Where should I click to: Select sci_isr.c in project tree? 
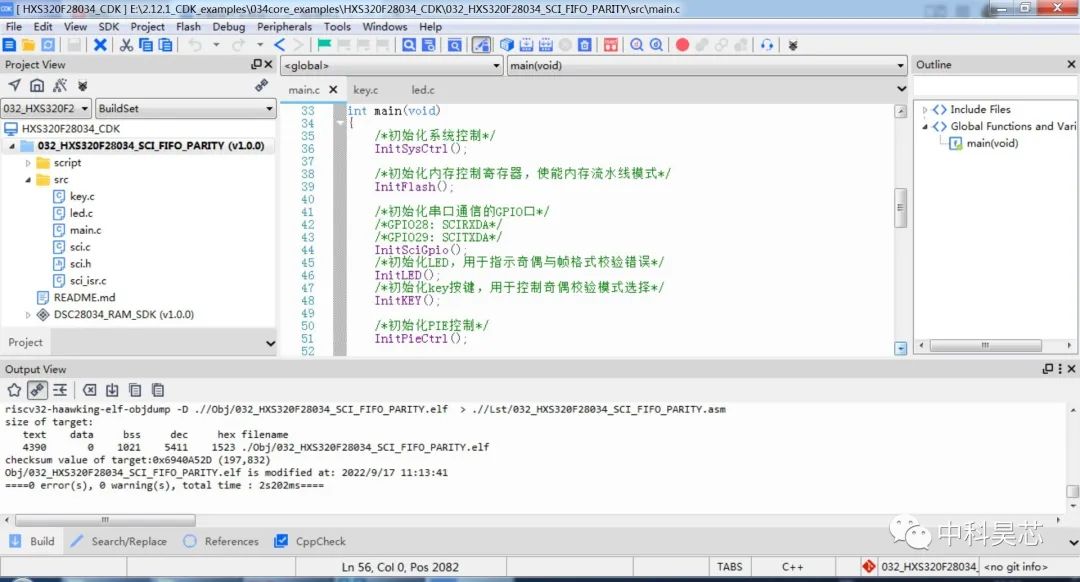(x=88, y=281)
